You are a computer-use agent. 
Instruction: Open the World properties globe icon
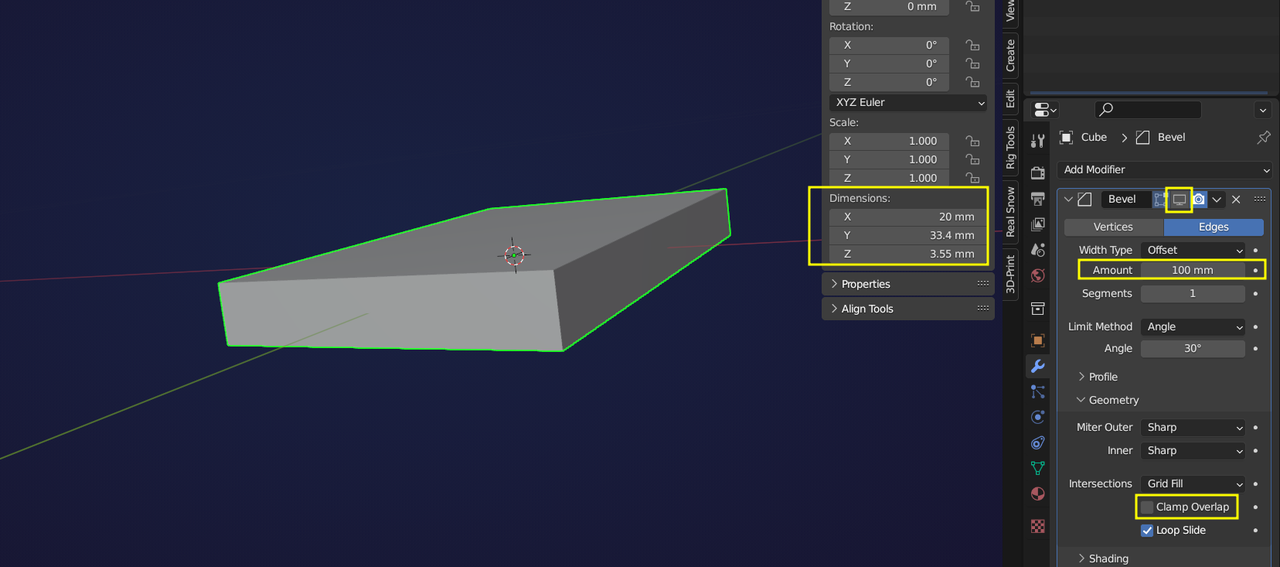pos(1038,275)
